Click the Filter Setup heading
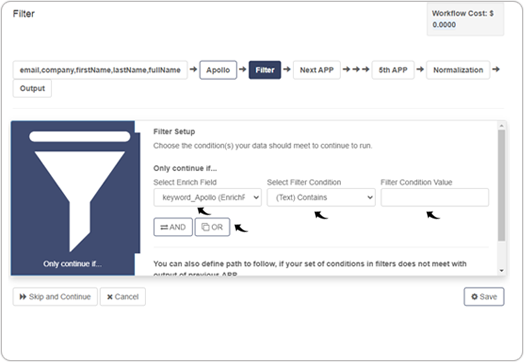524x362 pixels. pyautogui.click(x=174, y=131)
